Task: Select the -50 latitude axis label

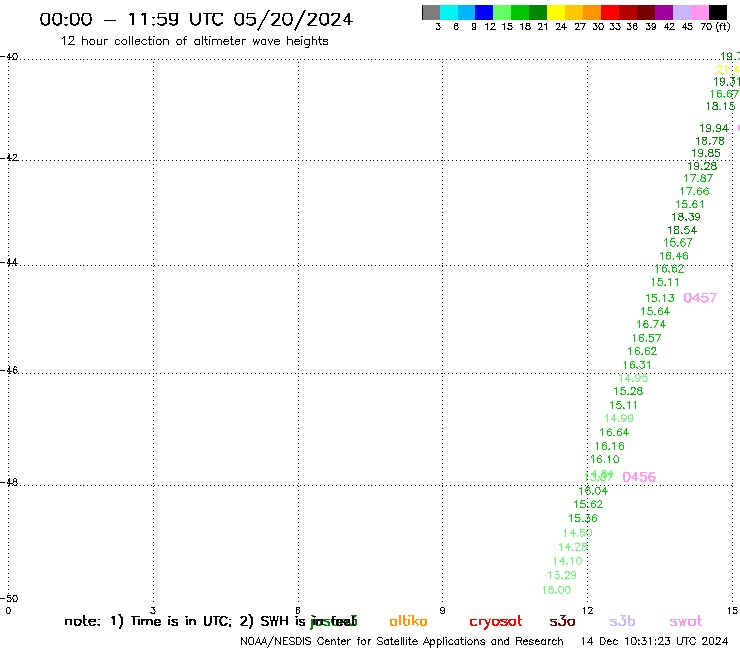Action: [x=9, y=599]
